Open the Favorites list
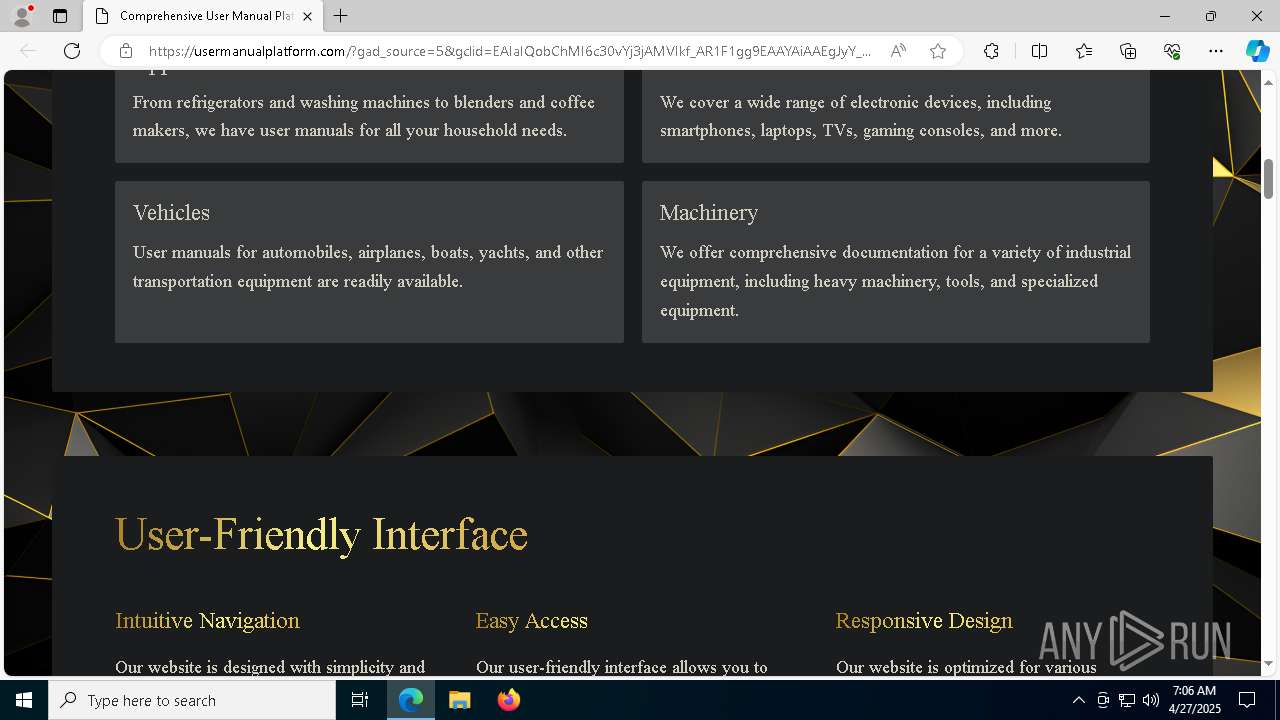The height and width of the screenshot is (720, 1280). (1084, 51)
